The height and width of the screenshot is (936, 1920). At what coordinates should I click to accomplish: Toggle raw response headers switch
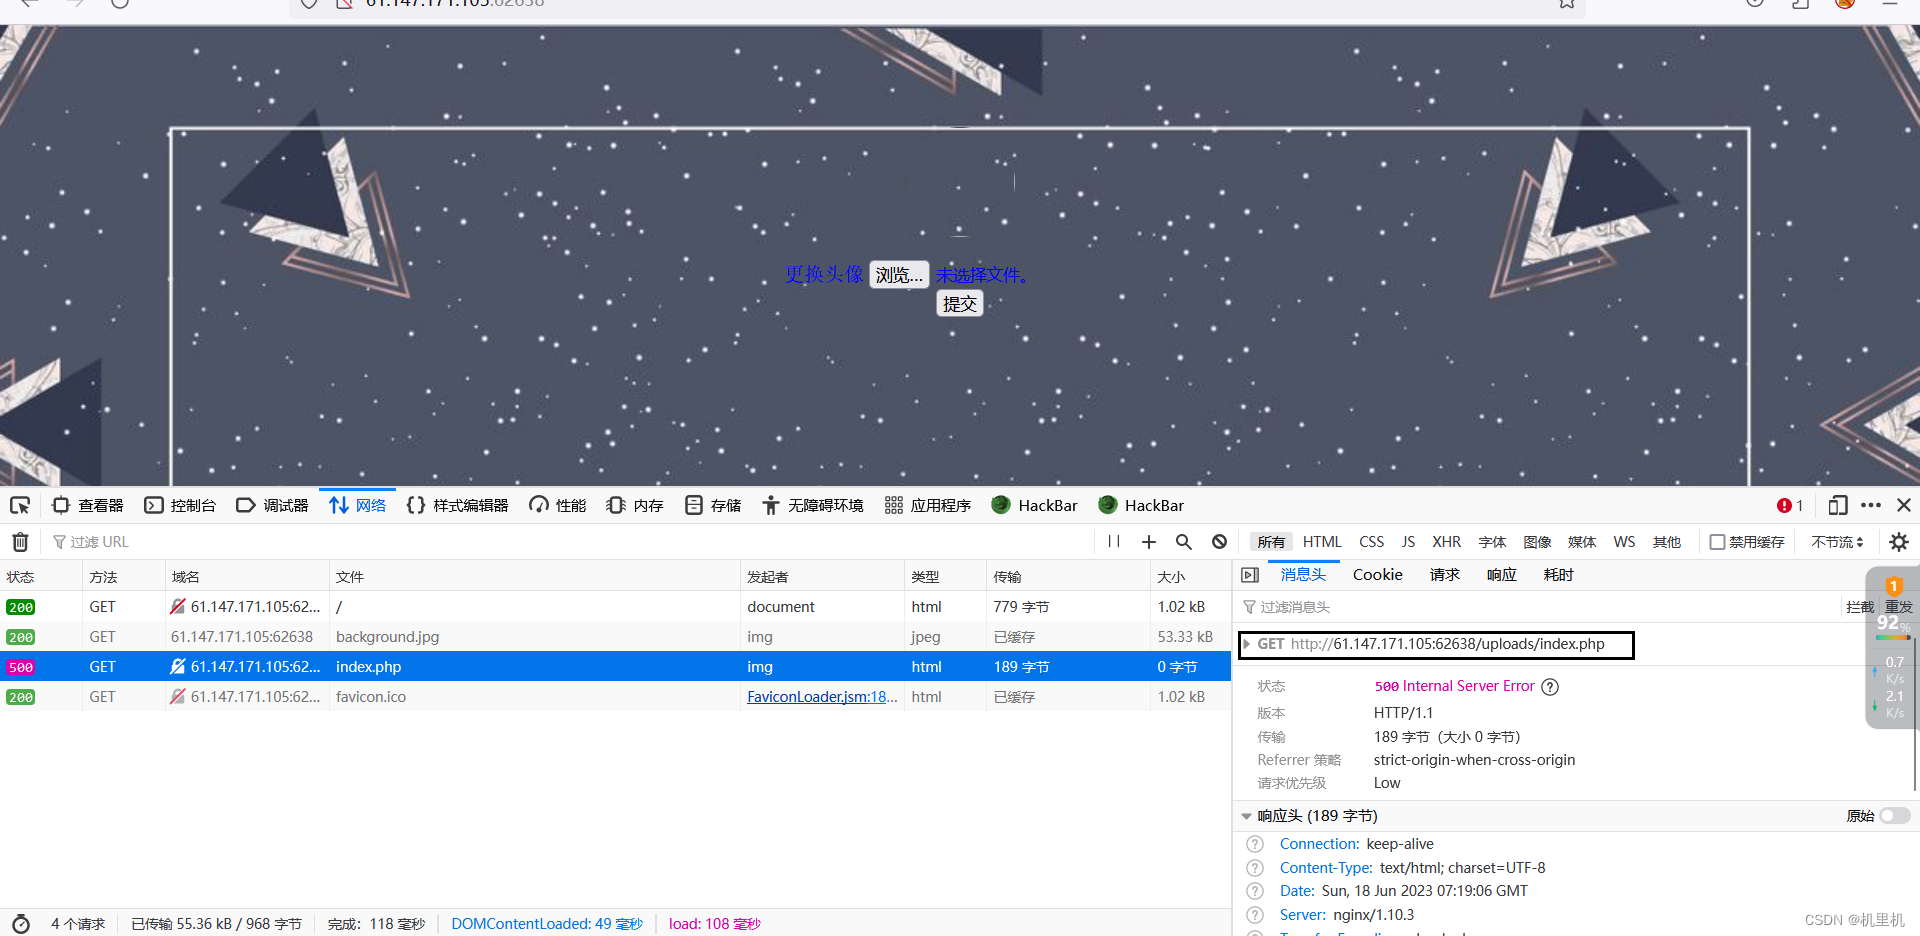coord(1894,816)
